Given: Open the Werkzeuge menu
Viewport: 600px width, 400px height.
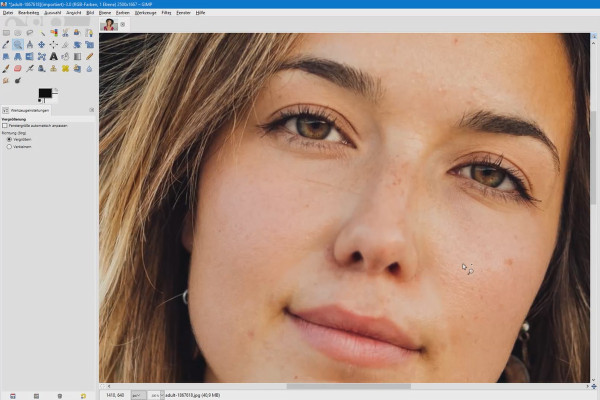Looking at the screenshot, I should click(x=145, y=13).
